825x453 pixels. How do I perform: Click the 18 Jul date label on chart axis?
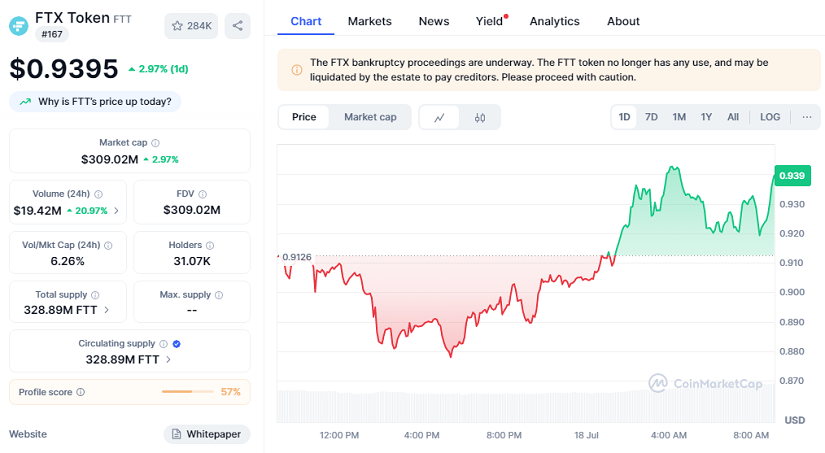586,435
